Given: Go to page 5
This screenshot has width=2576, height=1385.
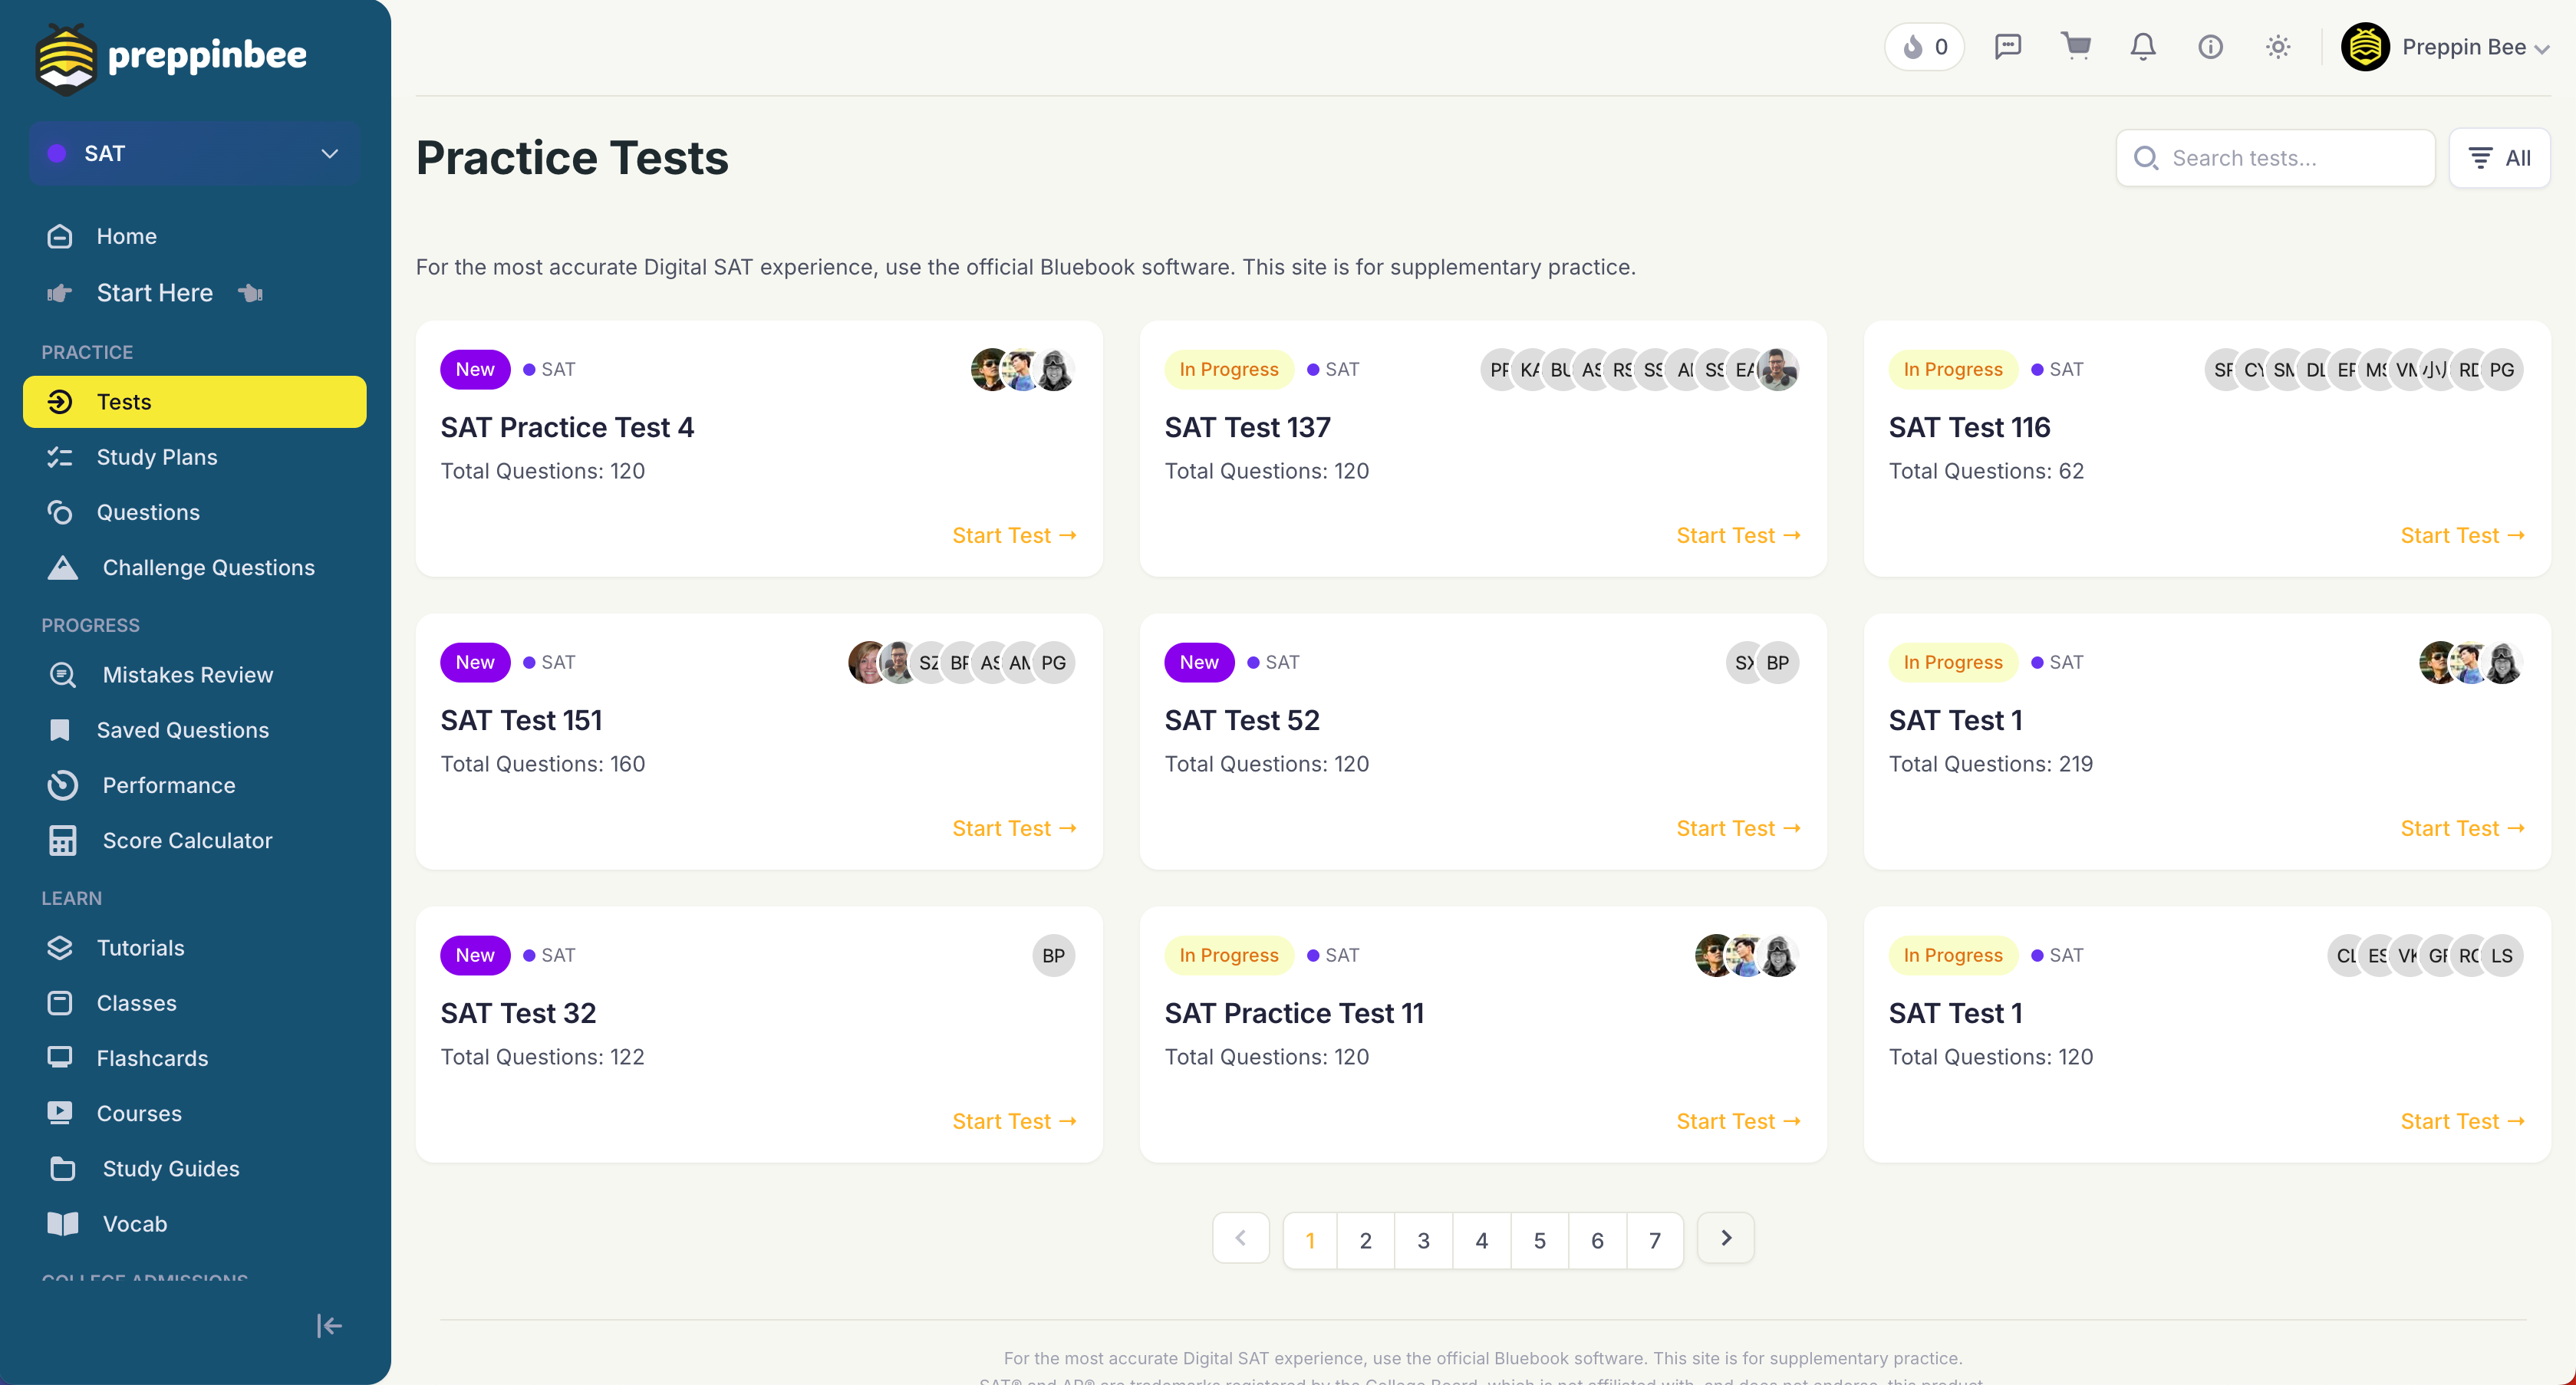Looking at the screenshot, I should pos(1539,1240).
